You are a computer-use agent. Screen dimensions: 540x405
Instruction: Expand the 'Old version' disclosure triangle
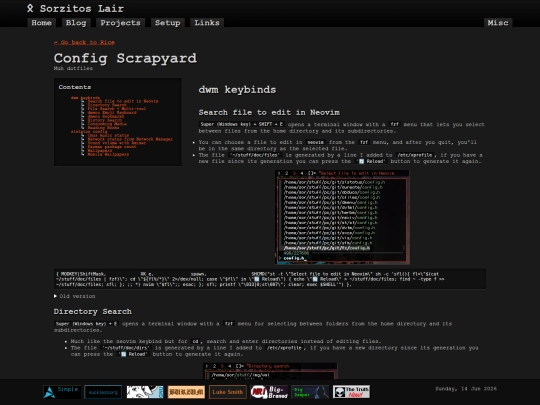click(55, 296)
